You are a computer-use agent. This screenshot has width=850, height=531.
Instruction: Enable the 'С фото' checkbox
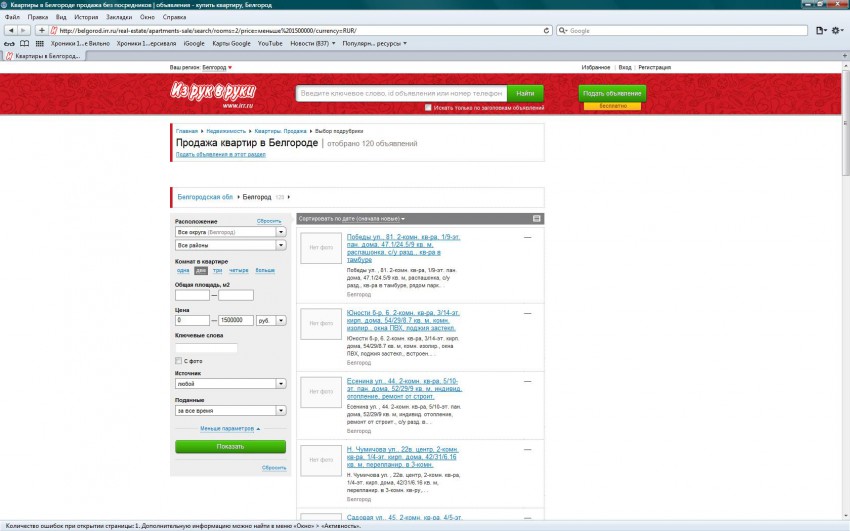[178, 361]
